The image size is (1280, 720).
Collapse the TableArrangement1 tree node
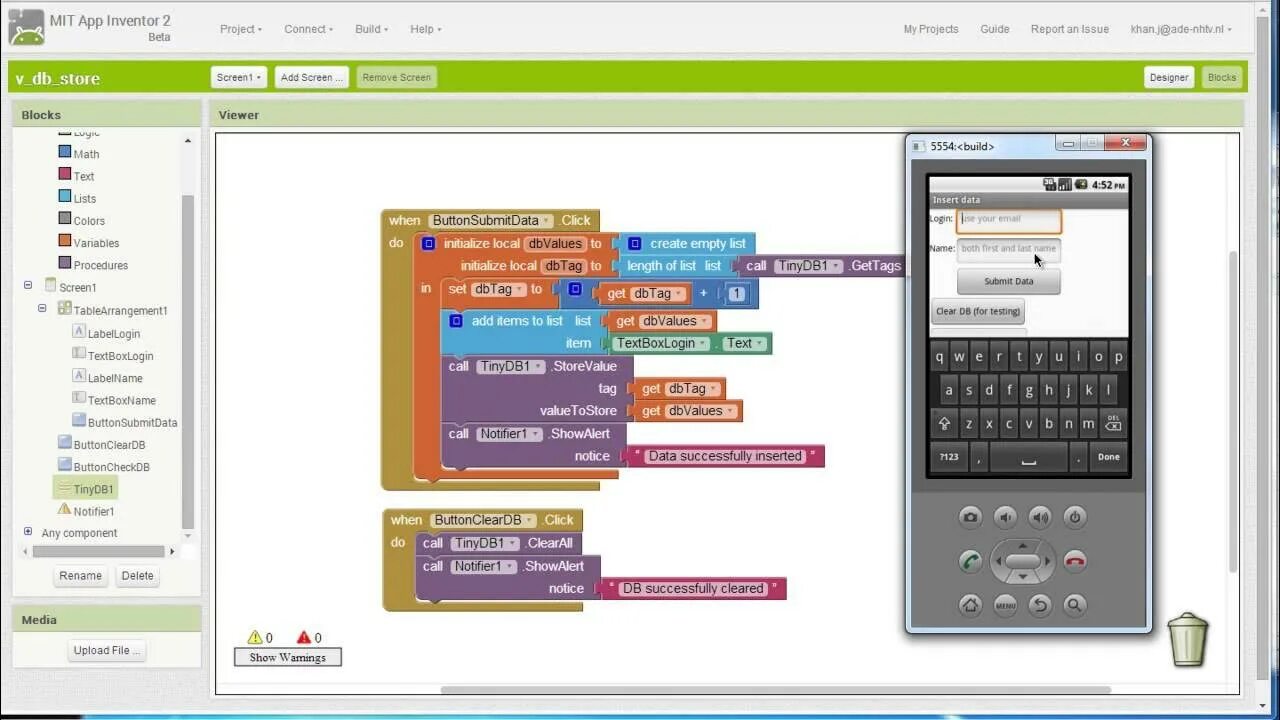click(x=42, y=309)
